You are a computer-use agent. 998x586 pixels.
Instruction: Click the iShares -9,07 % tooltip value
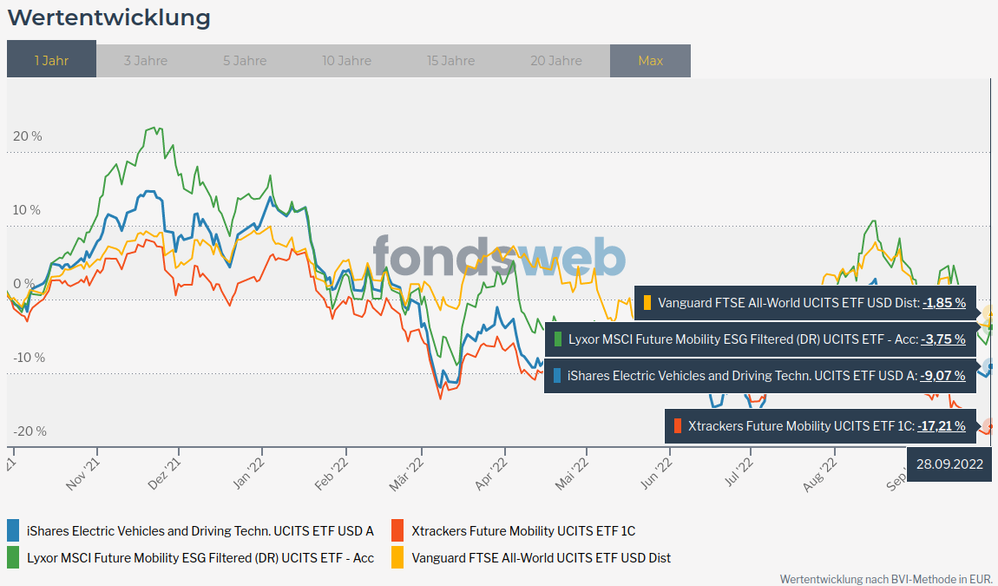943,376
